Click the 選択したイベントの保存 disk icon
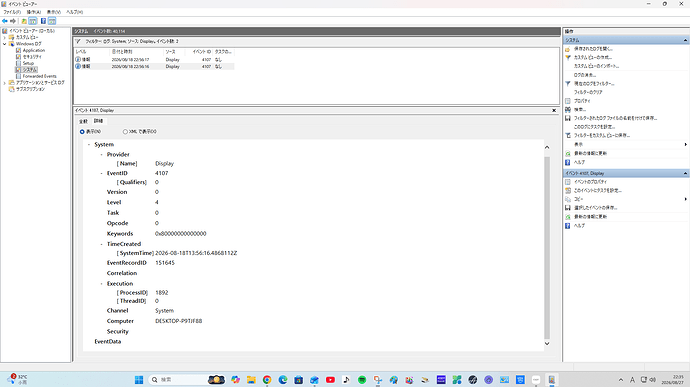The width and height of the screenshot is (690, 387). 568,208
